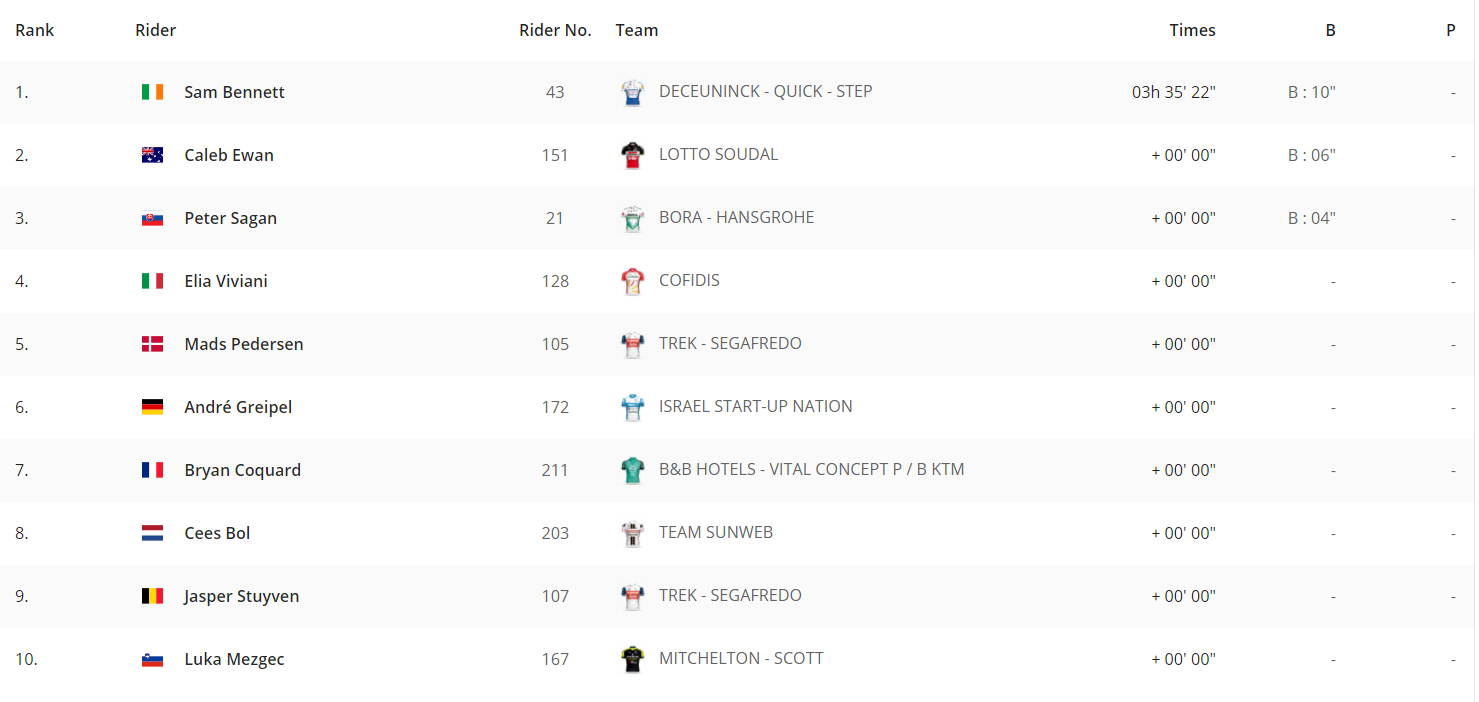Click the Danish flag beside Mads Pedersen
This screenshot has width=1479, height=702.
click(x=152, y=344)
